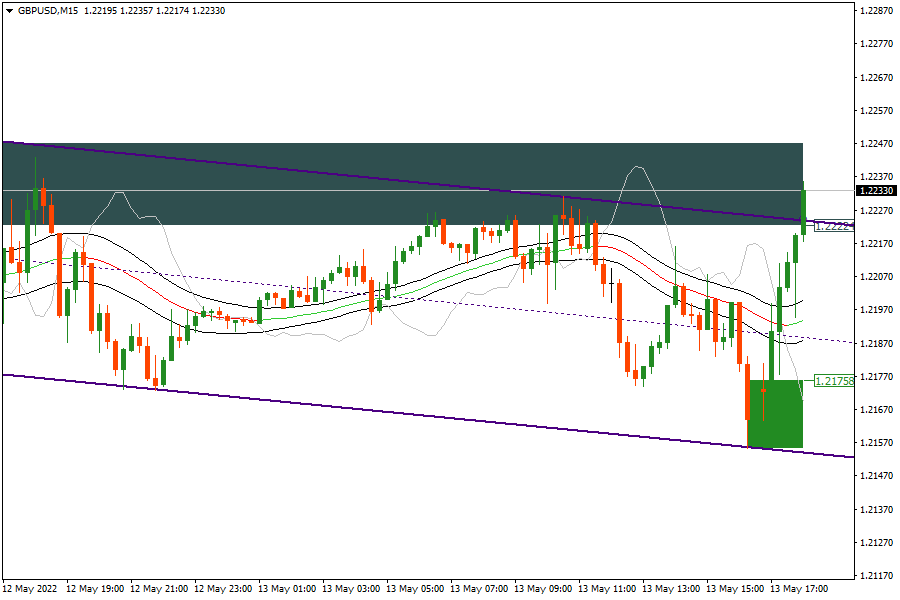The image size is (900, 600).
Task: Click the 1.21170 price axis label
Action: pyautogui.click(x=876, y=576)
